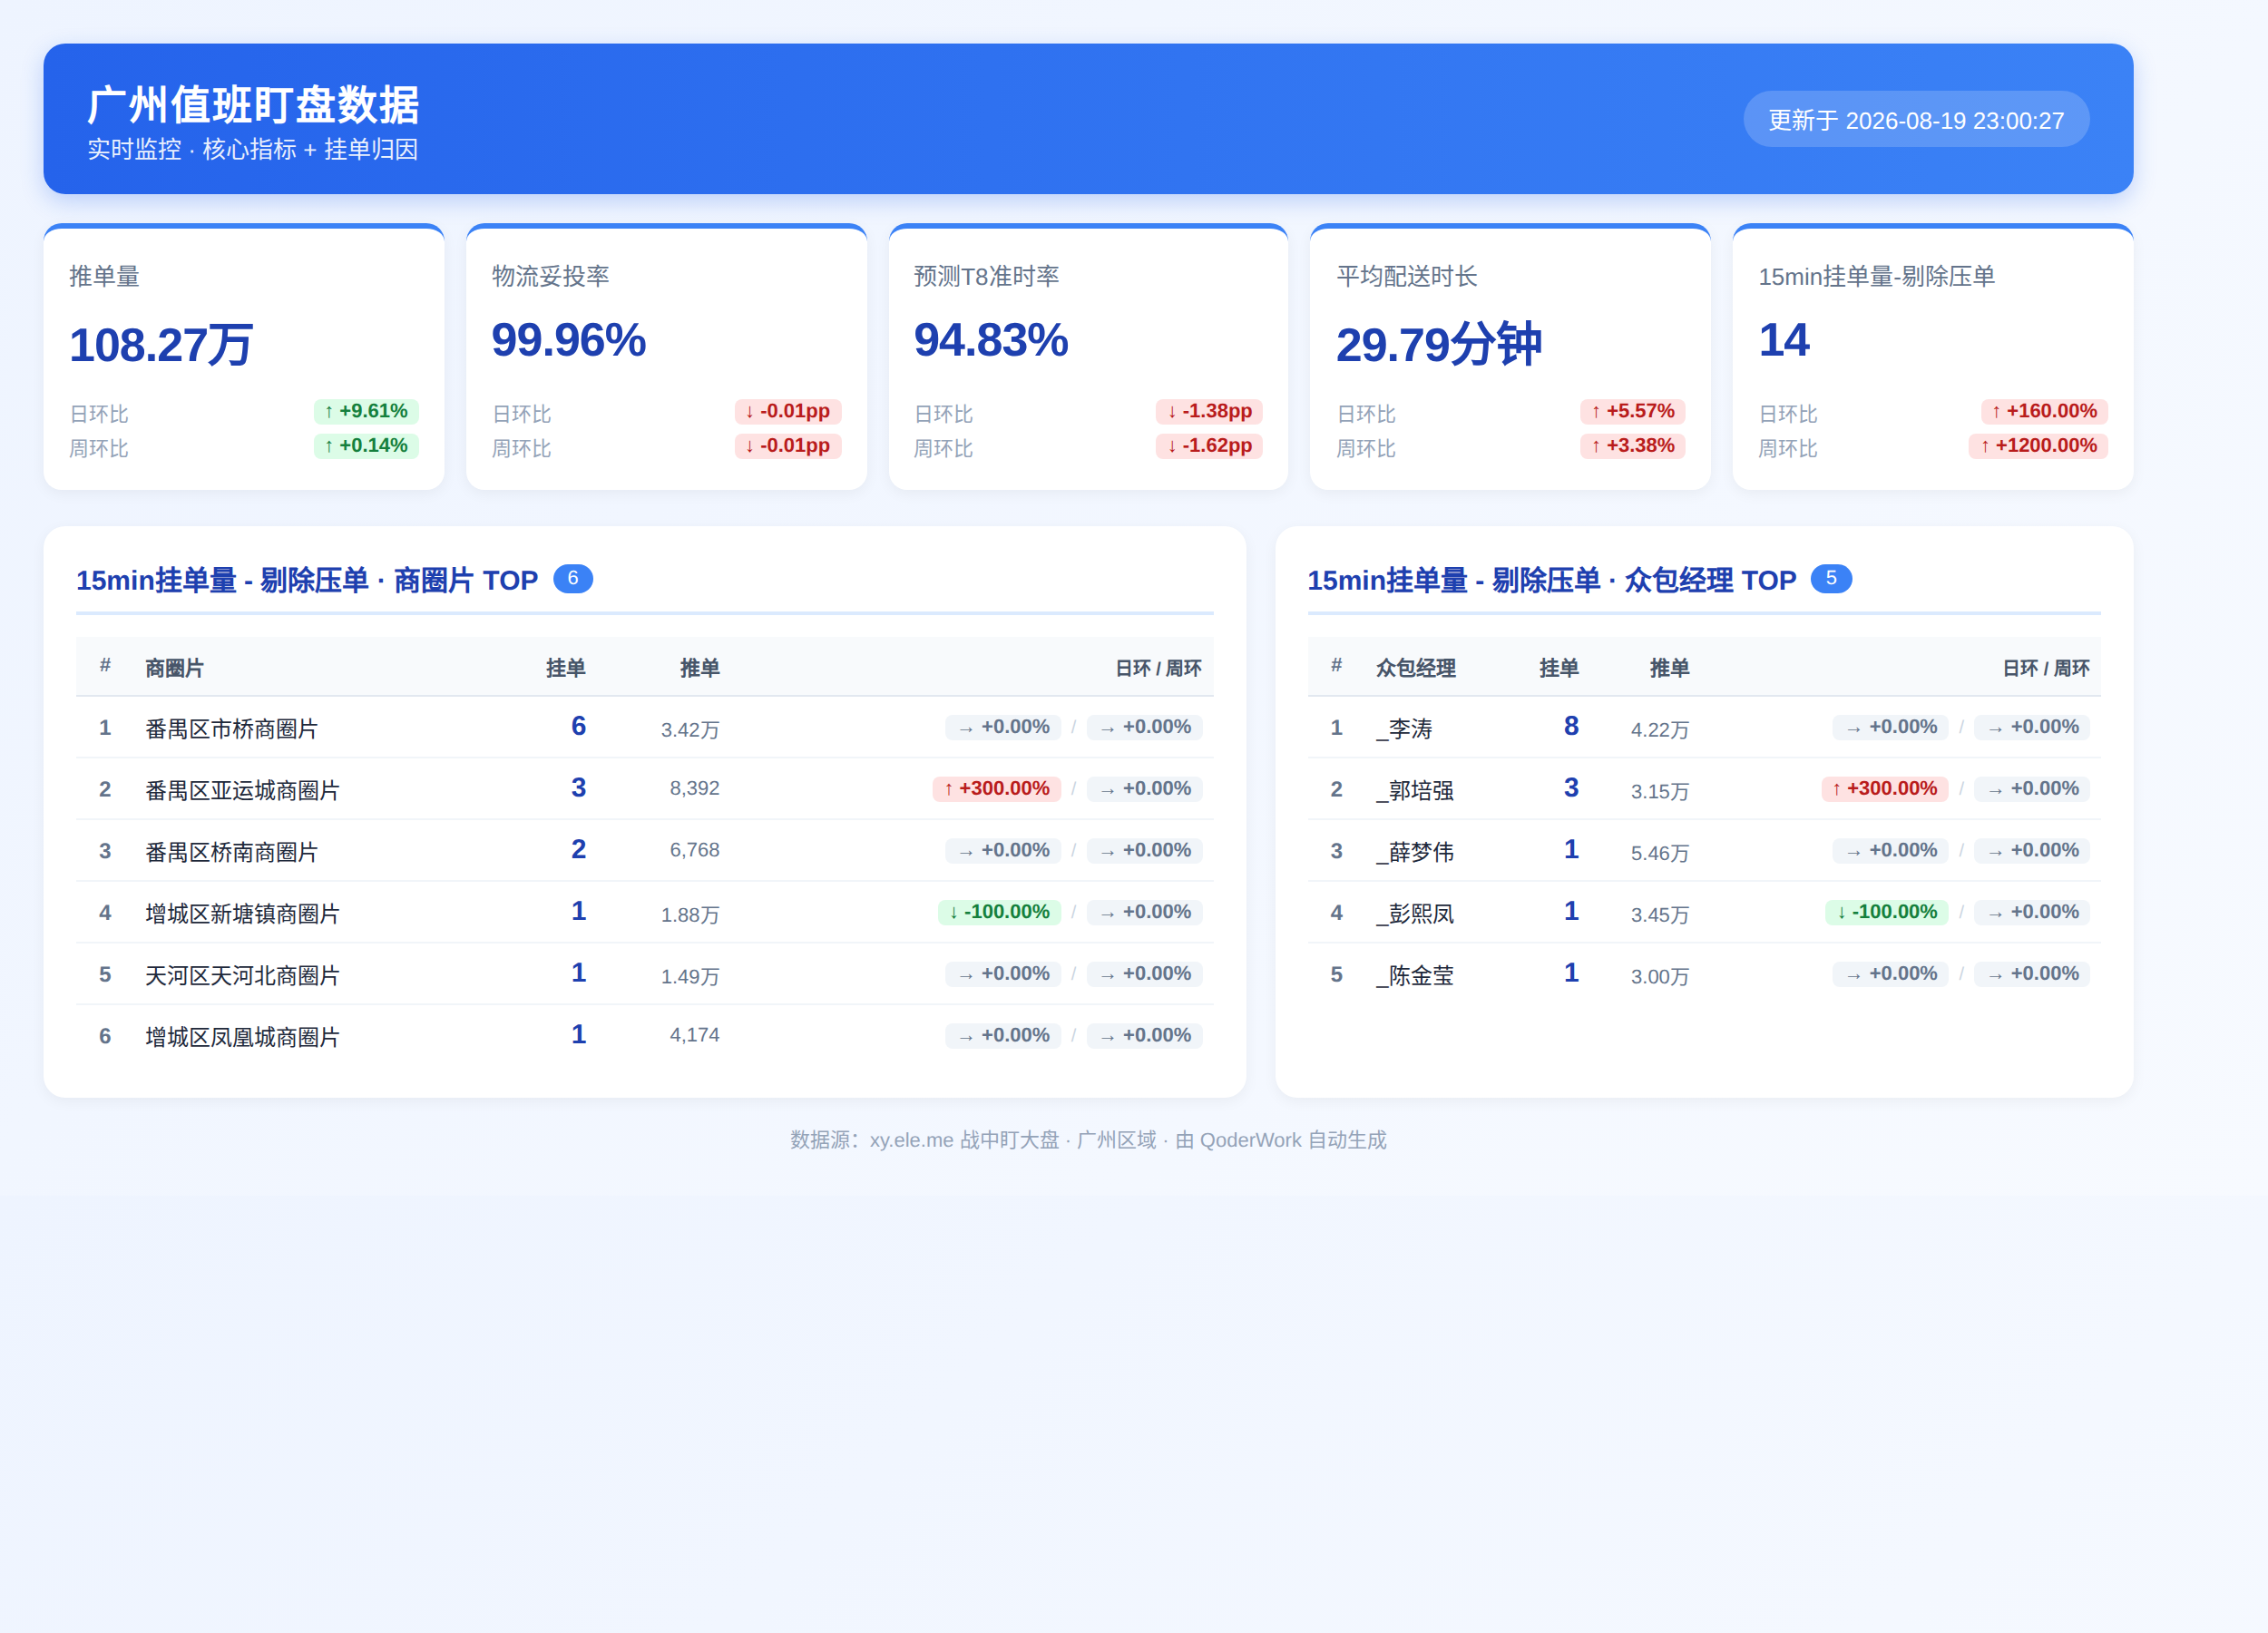Click 推单 value 5.46万 for _薛梦伟

tap(1660, 853)
